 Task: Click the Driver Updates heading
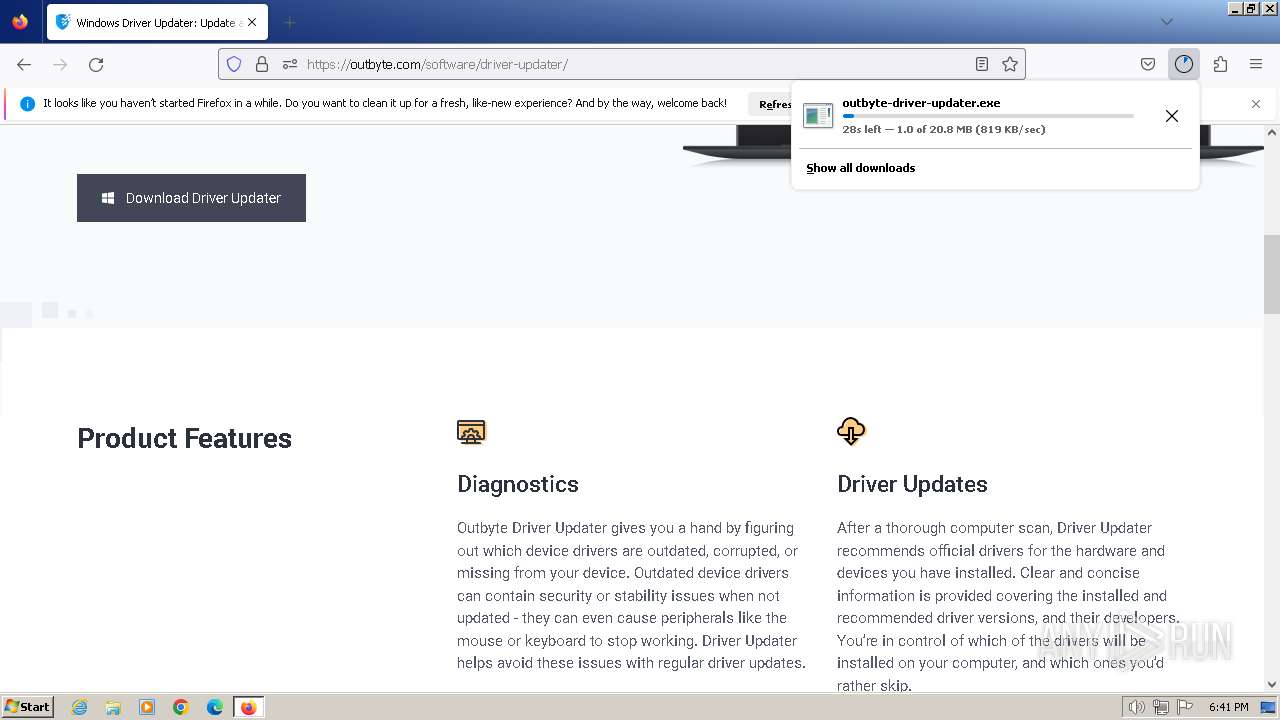click(x=912, y=484)
